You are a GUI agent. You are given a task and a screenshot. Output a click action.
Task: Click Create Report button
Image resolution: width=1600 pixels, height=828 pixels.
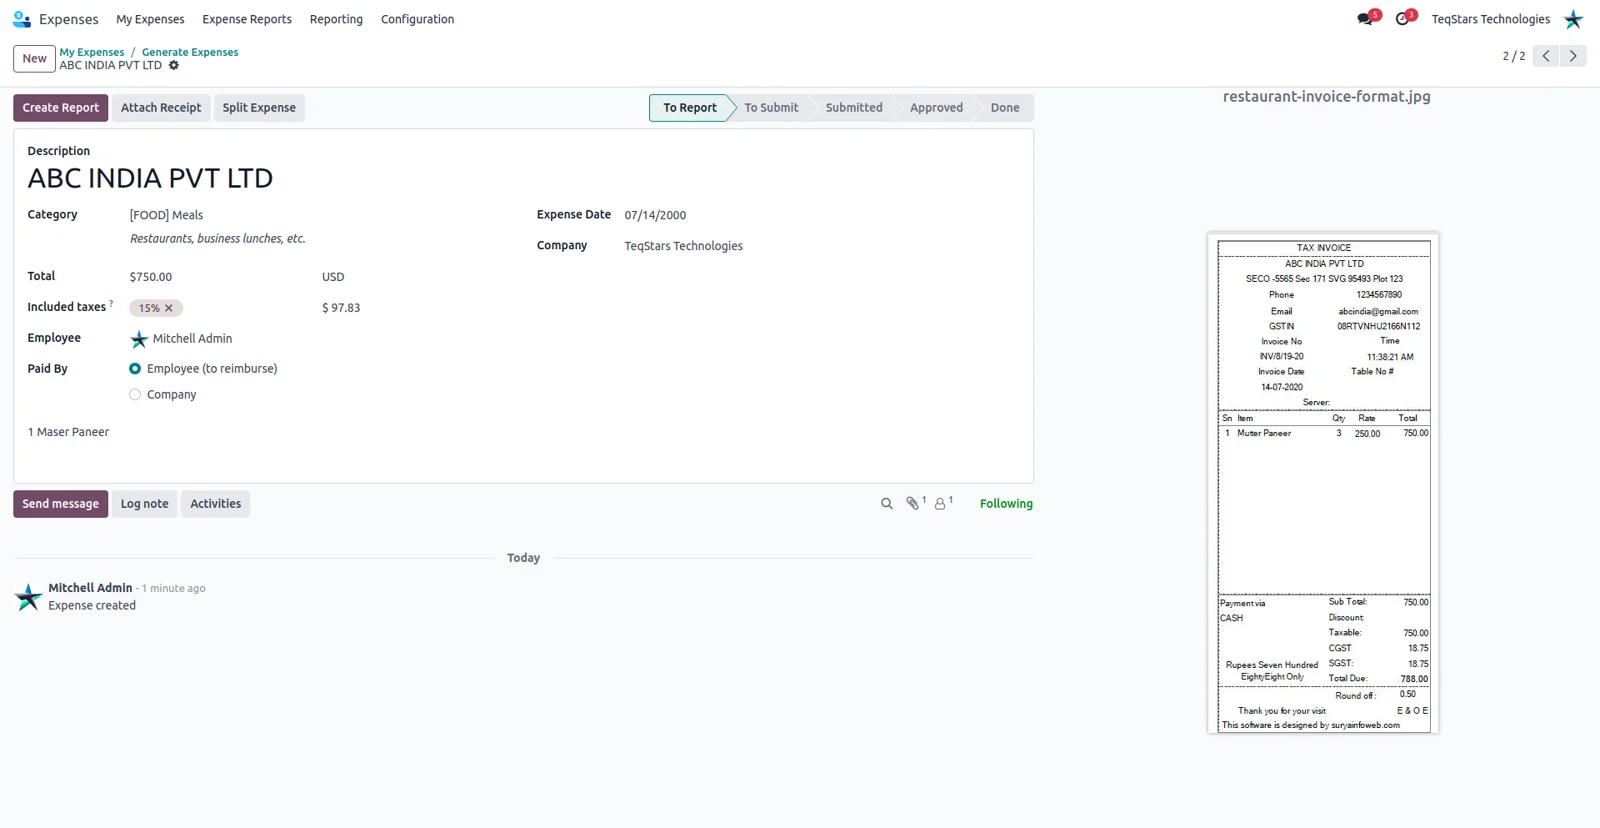(61, 108)
